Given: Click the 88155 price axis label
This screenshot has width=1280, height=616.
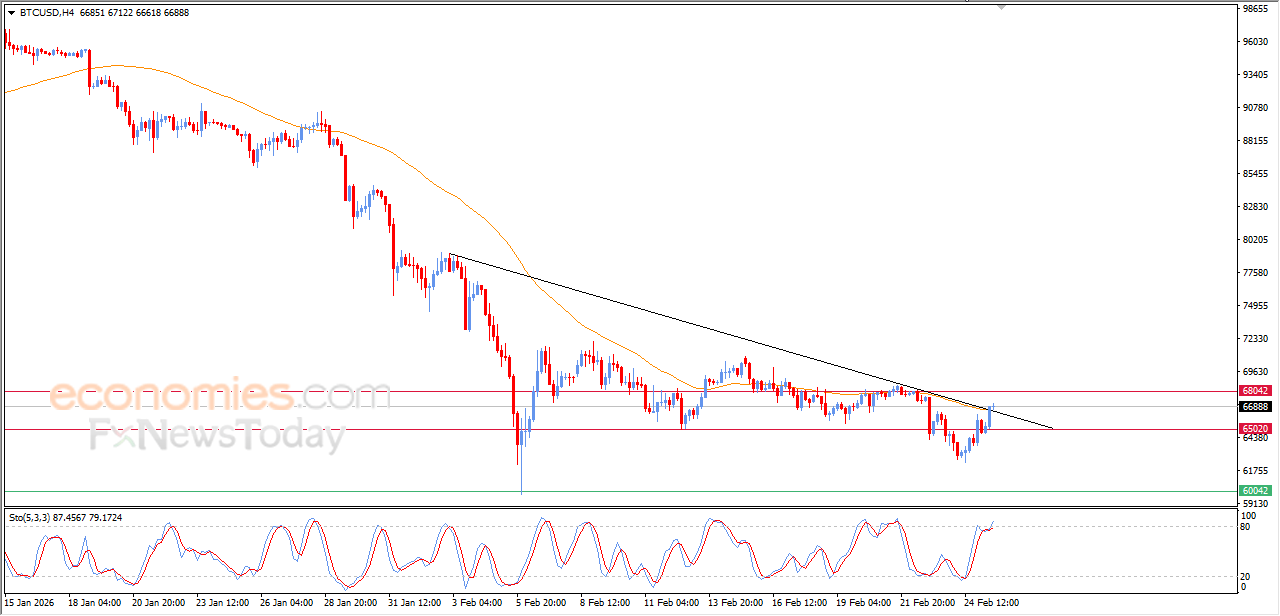Looking at the screenshot, I should 1256,141.
